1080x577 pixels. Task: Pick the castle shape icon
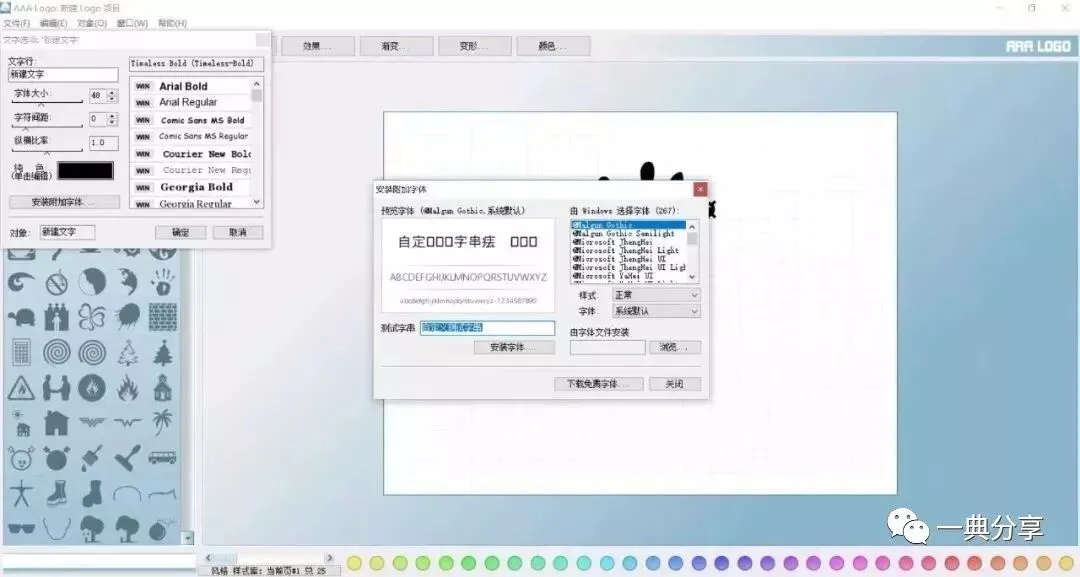(x=56, y=317)
